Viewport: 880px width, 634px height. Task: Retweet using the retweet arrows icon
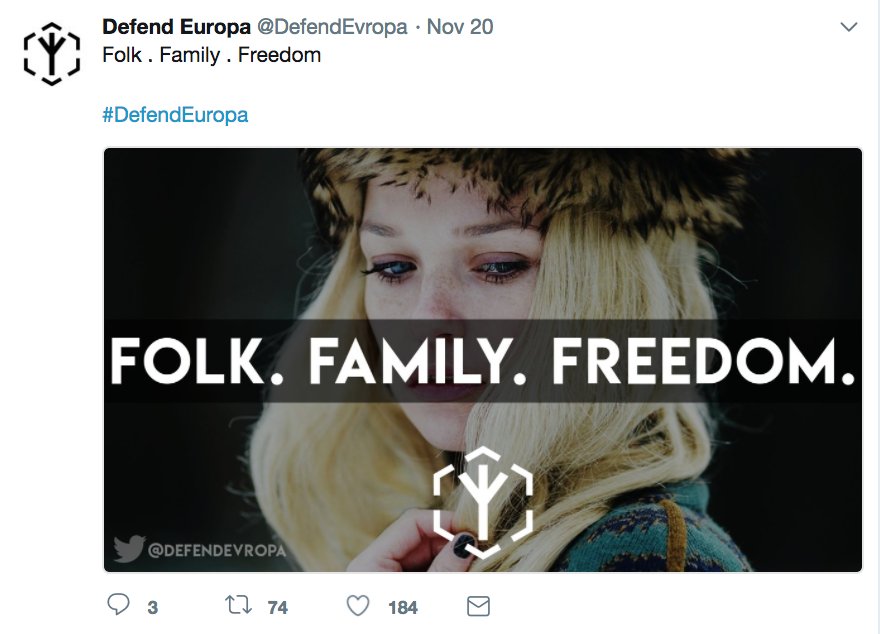click(x=239, y=605)
